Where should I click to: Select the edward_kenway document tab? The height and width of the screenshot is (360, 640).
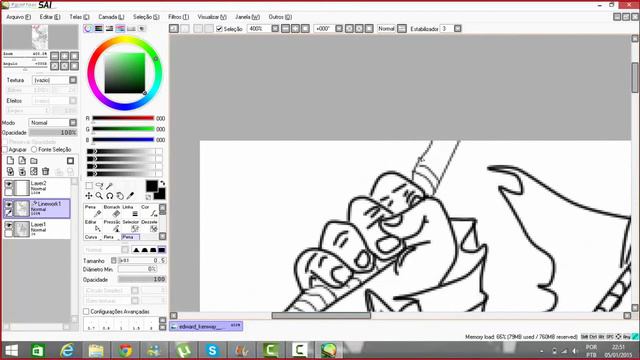point(206,326)
